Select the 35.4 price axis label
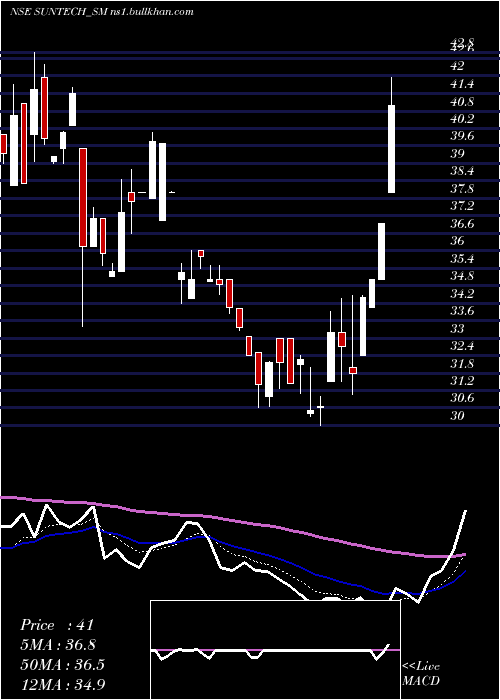500x700 pixels. [462, 259]
